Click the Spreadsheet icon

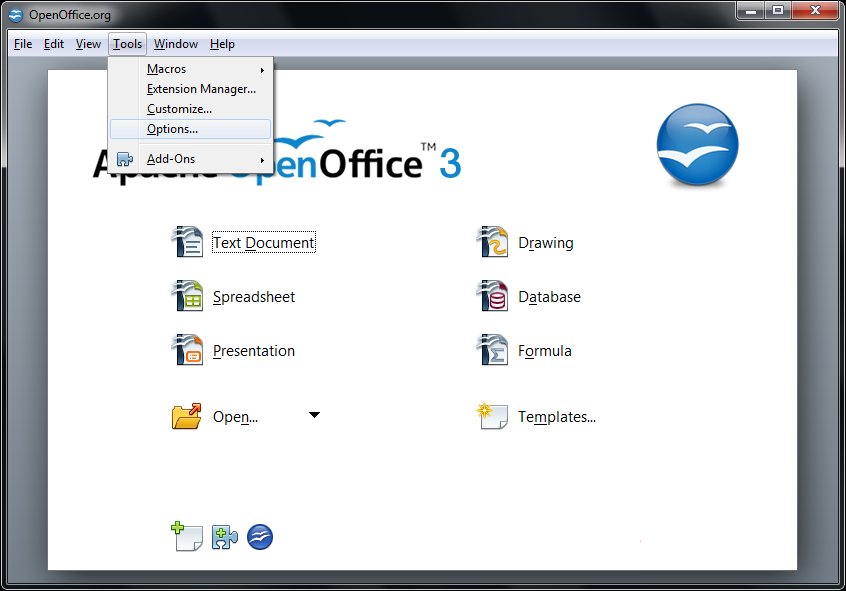click(x=187, y=296)
